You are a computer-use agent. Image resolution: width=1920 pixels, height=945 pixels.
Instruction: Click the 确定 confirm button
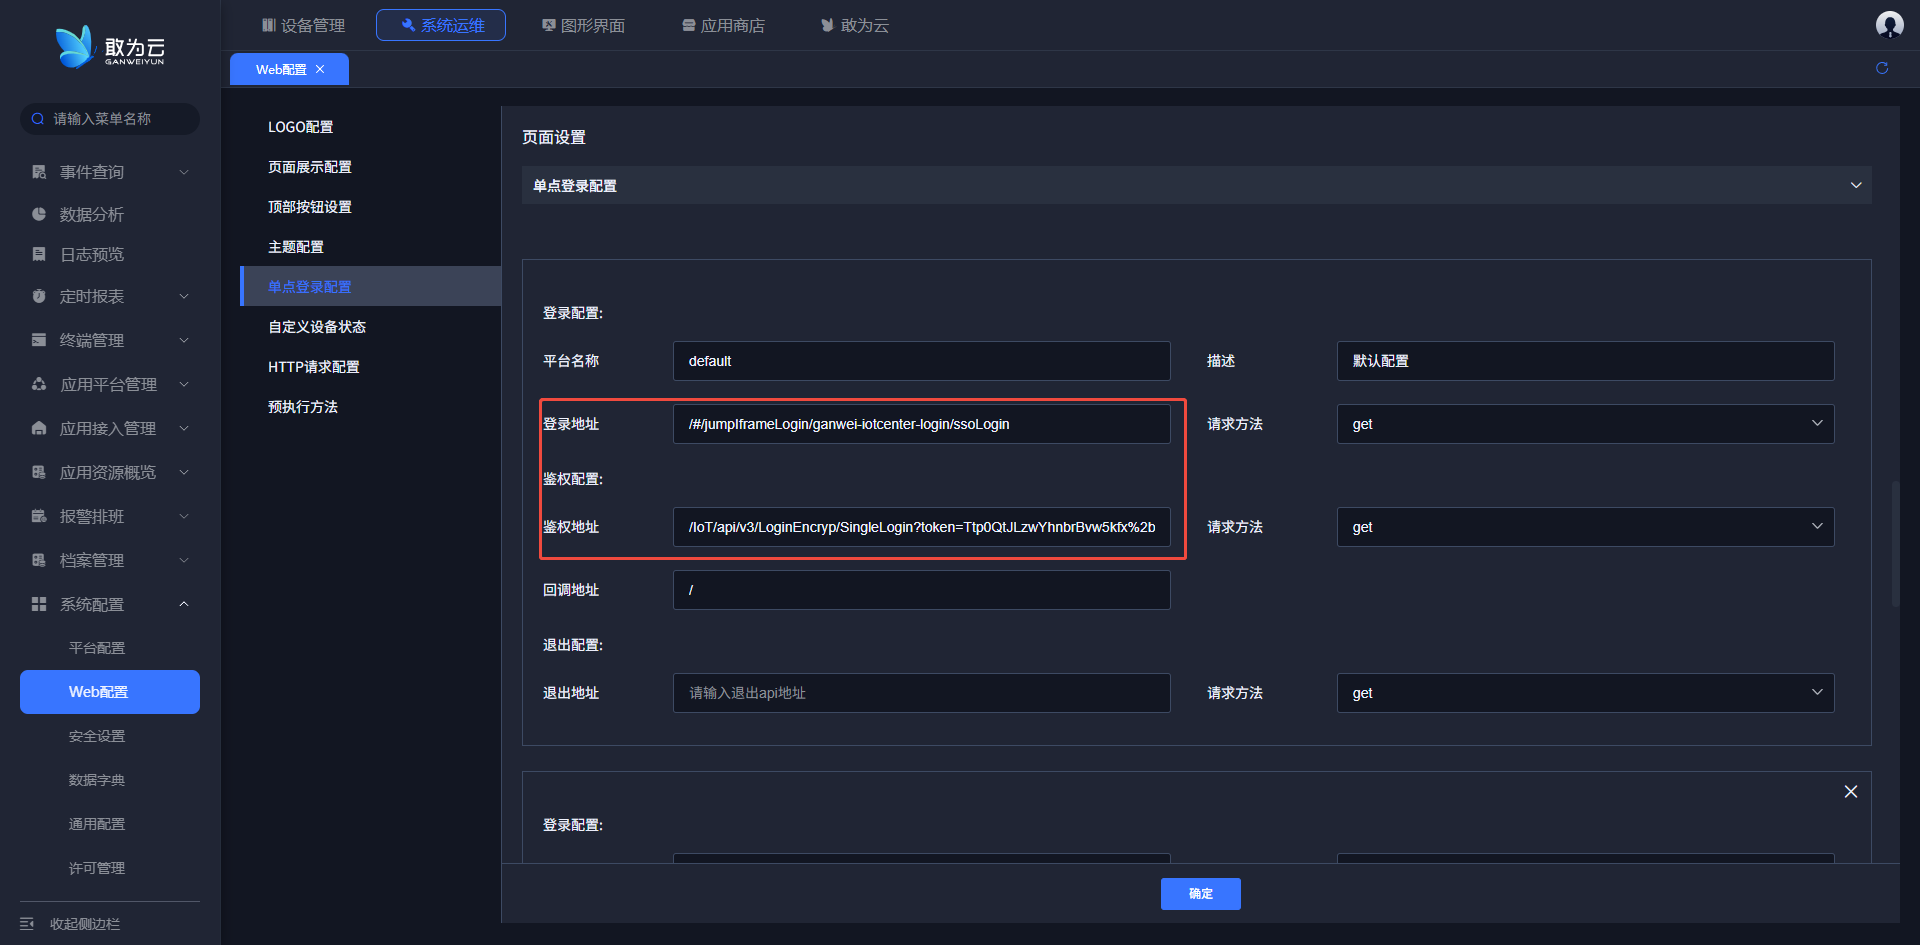1200,894
